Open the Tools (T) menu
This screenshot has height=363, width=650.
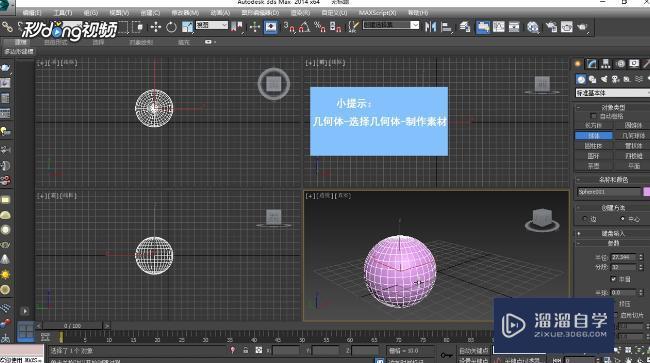[x=63, y=13]
